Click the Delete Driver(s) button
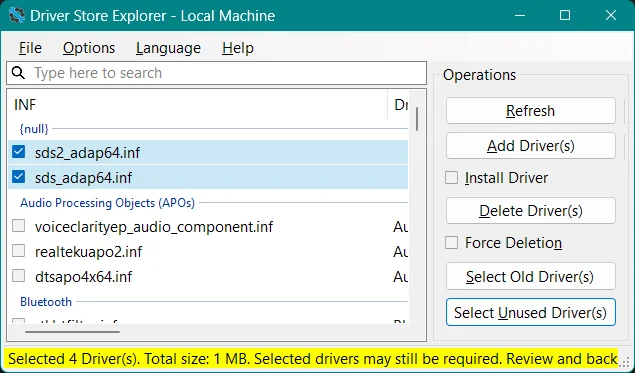The width and height of the screenshot is (635, 373). pyautogui.click(x=531, y=211)
